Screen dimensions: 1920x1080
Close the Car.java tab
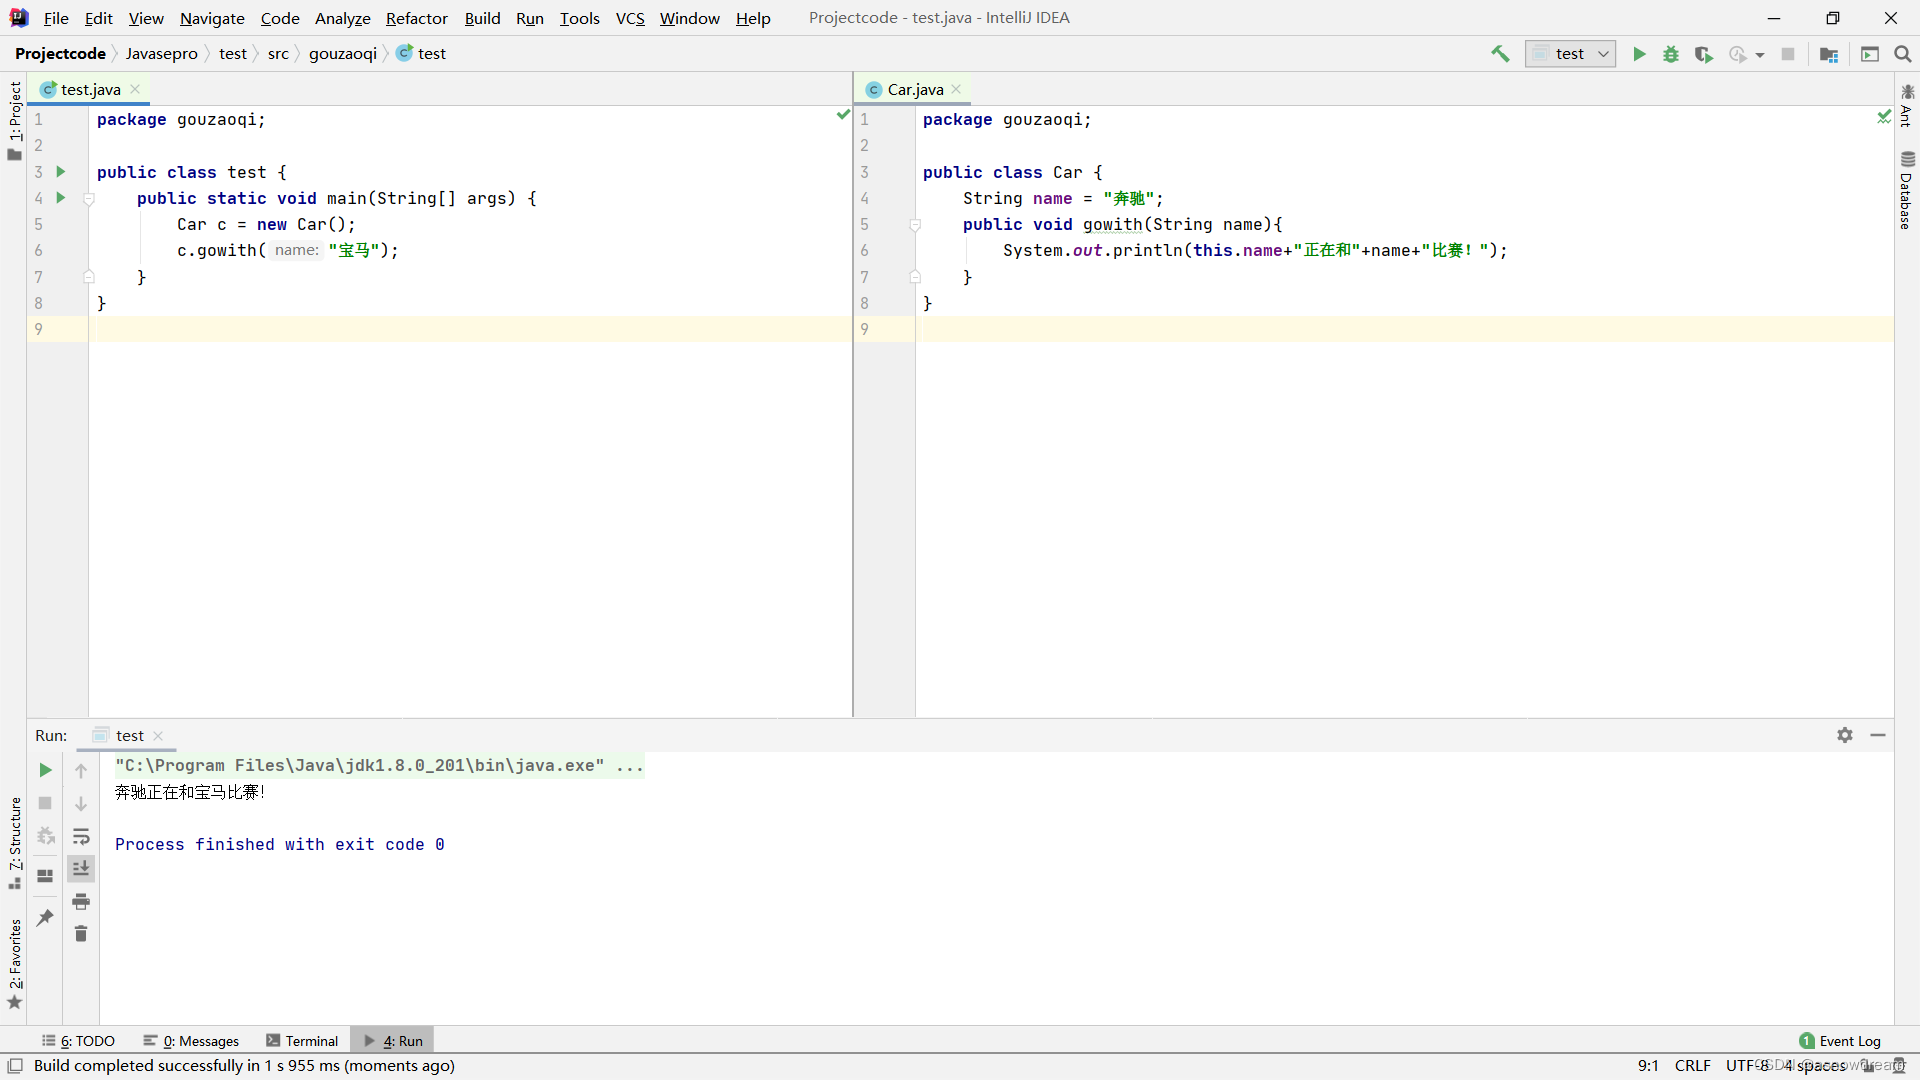tap(956, 89)
